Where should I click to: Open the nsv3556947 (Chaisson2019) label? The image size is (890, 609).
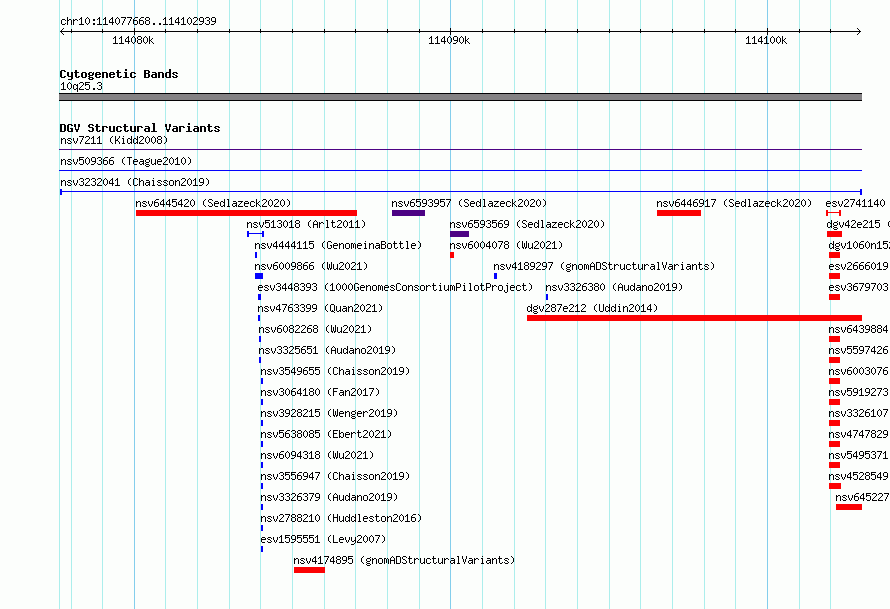[335, 476]
